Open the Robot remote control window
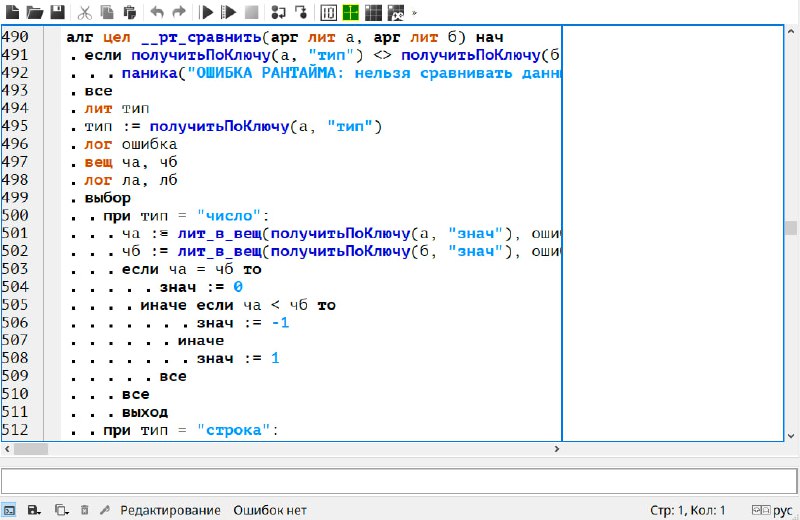800x520 pixels. coord(395,12)
